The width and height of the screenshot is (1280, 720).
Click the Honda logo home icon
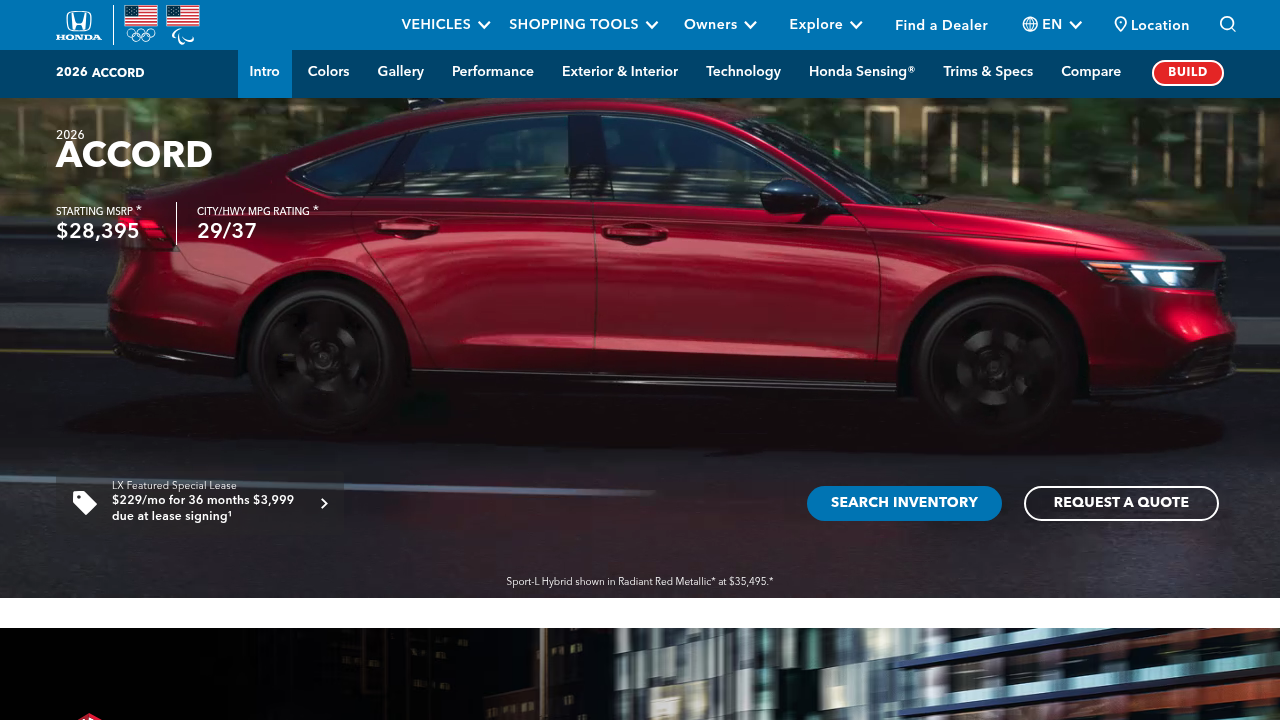(79, 25)
